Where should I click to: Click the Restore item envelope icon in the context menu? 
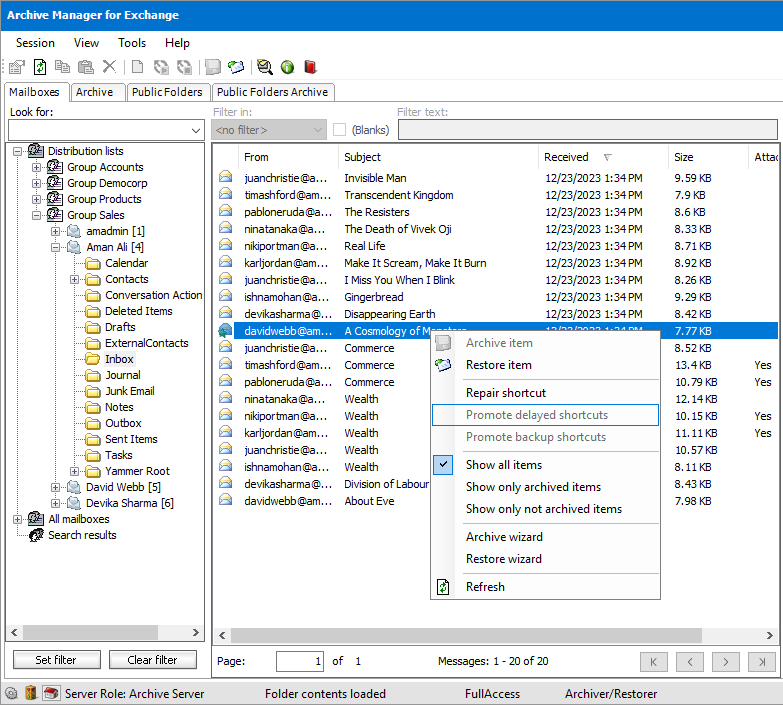coord(443,365)
